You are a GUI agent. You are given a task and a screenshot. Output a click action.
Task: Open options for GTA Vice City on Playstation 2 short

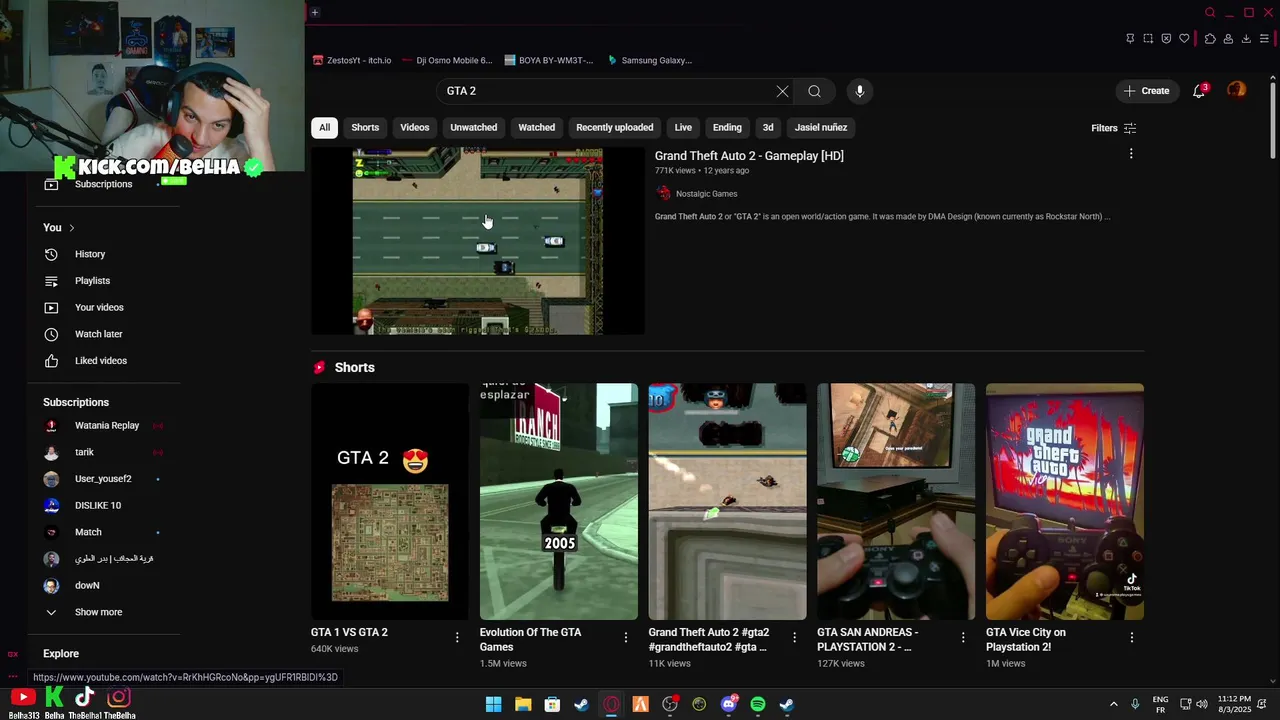coord(1132,637)
